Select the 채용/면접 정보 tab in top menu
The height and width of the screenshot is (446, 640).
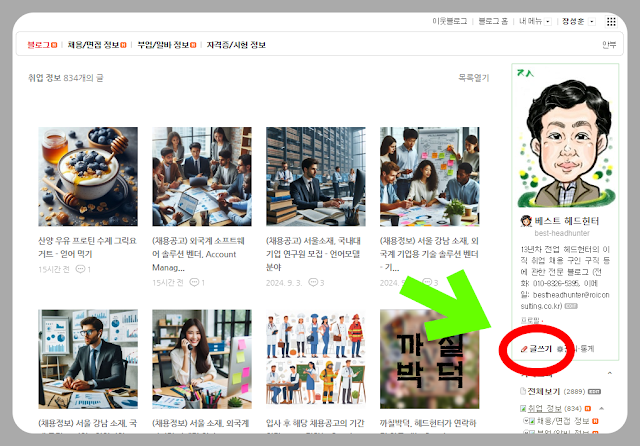coord(93,45)
